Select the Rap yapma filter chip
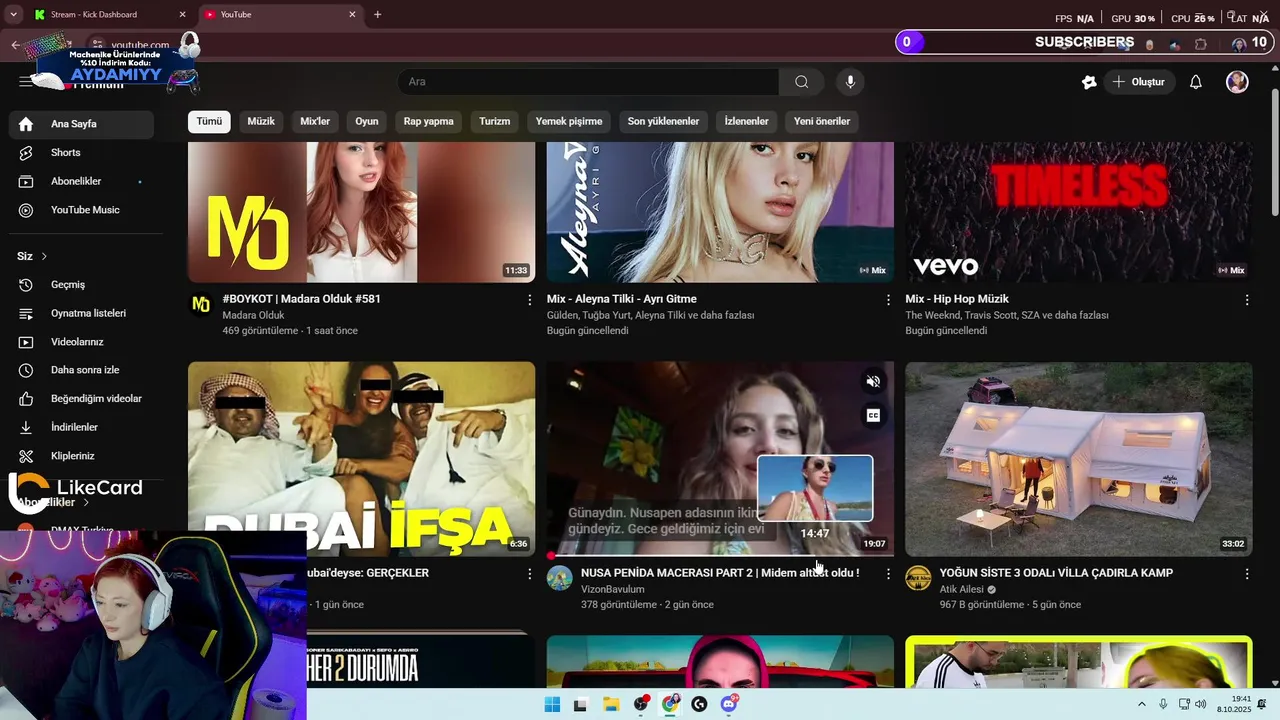1280x720 pixels. pos(428,122)
